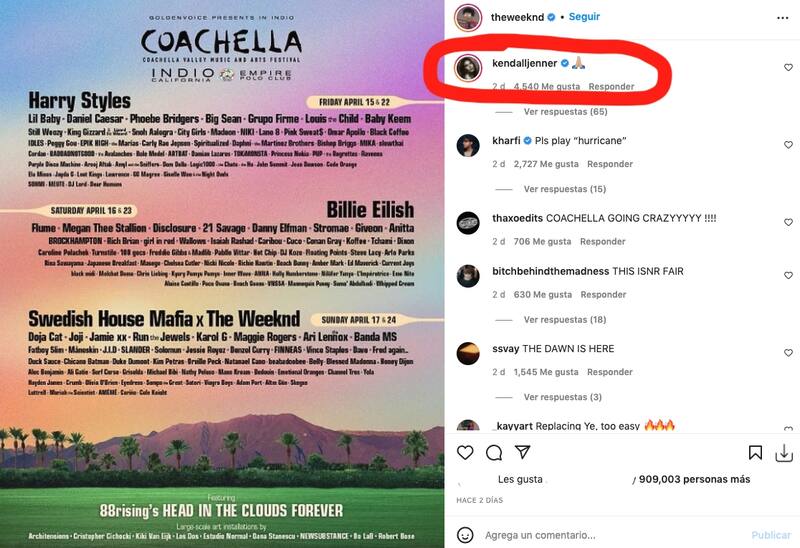Like the post with the heart icon
Viewport: 800px width, 548px height.
[465, 453]
